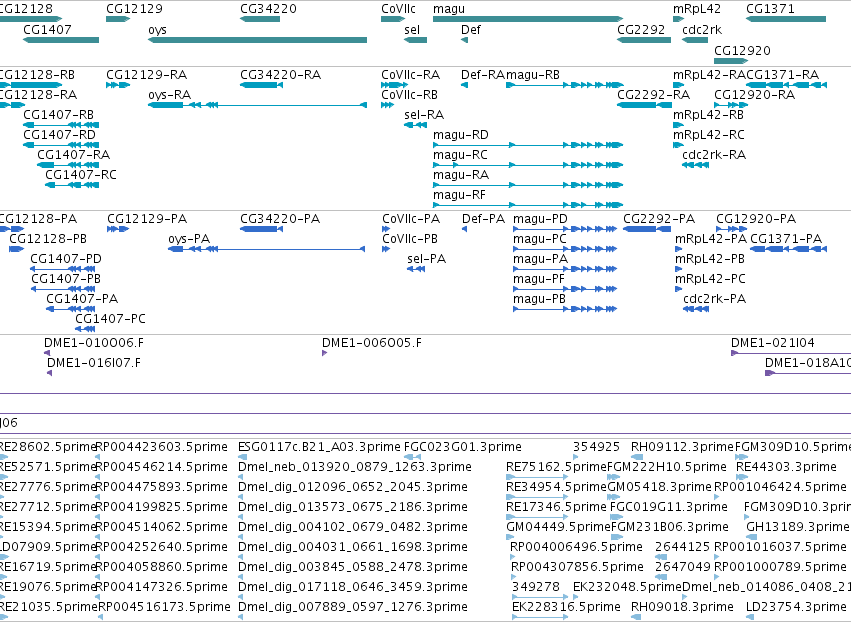This screenshot has width=851, height=622.
Task: Select the DME1-021I04 clone label
Action: pyautogui.click(x=772, y=343)
